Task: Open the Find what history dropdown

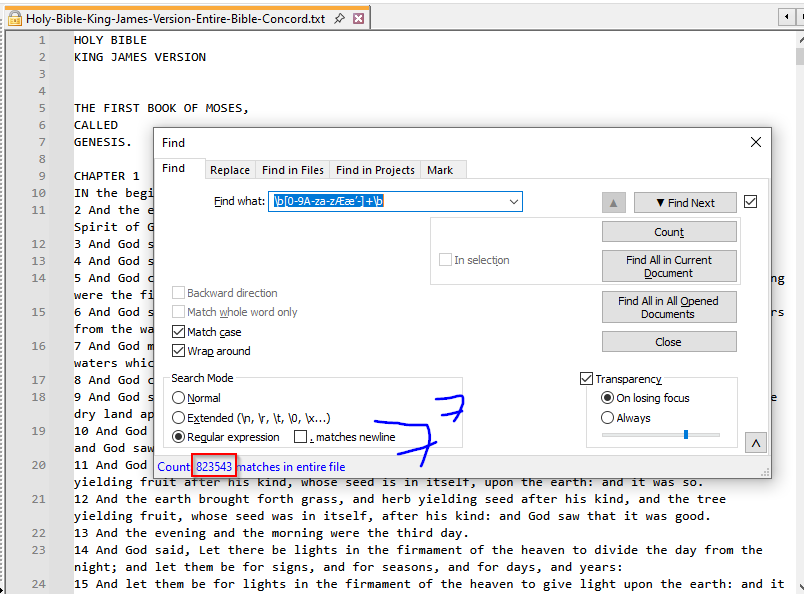Action: click(x=513, y=202)
